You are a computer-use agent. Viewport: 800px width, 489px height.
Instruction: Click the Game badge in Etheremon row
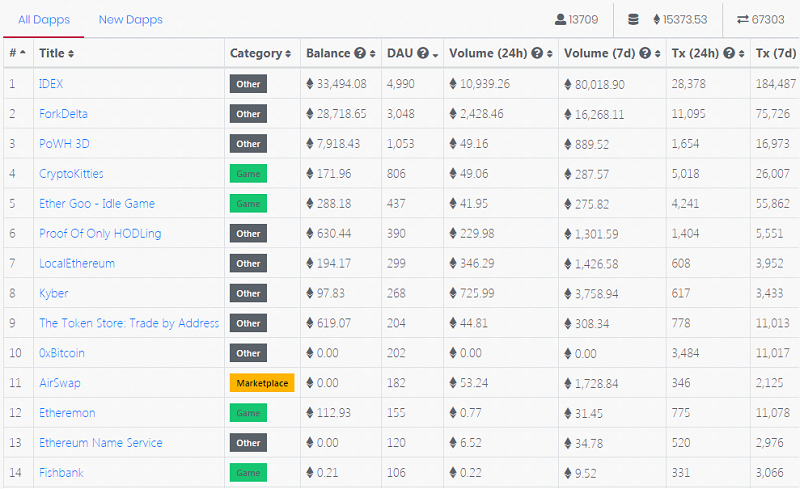pyautogui.click(x=248, y=413)
